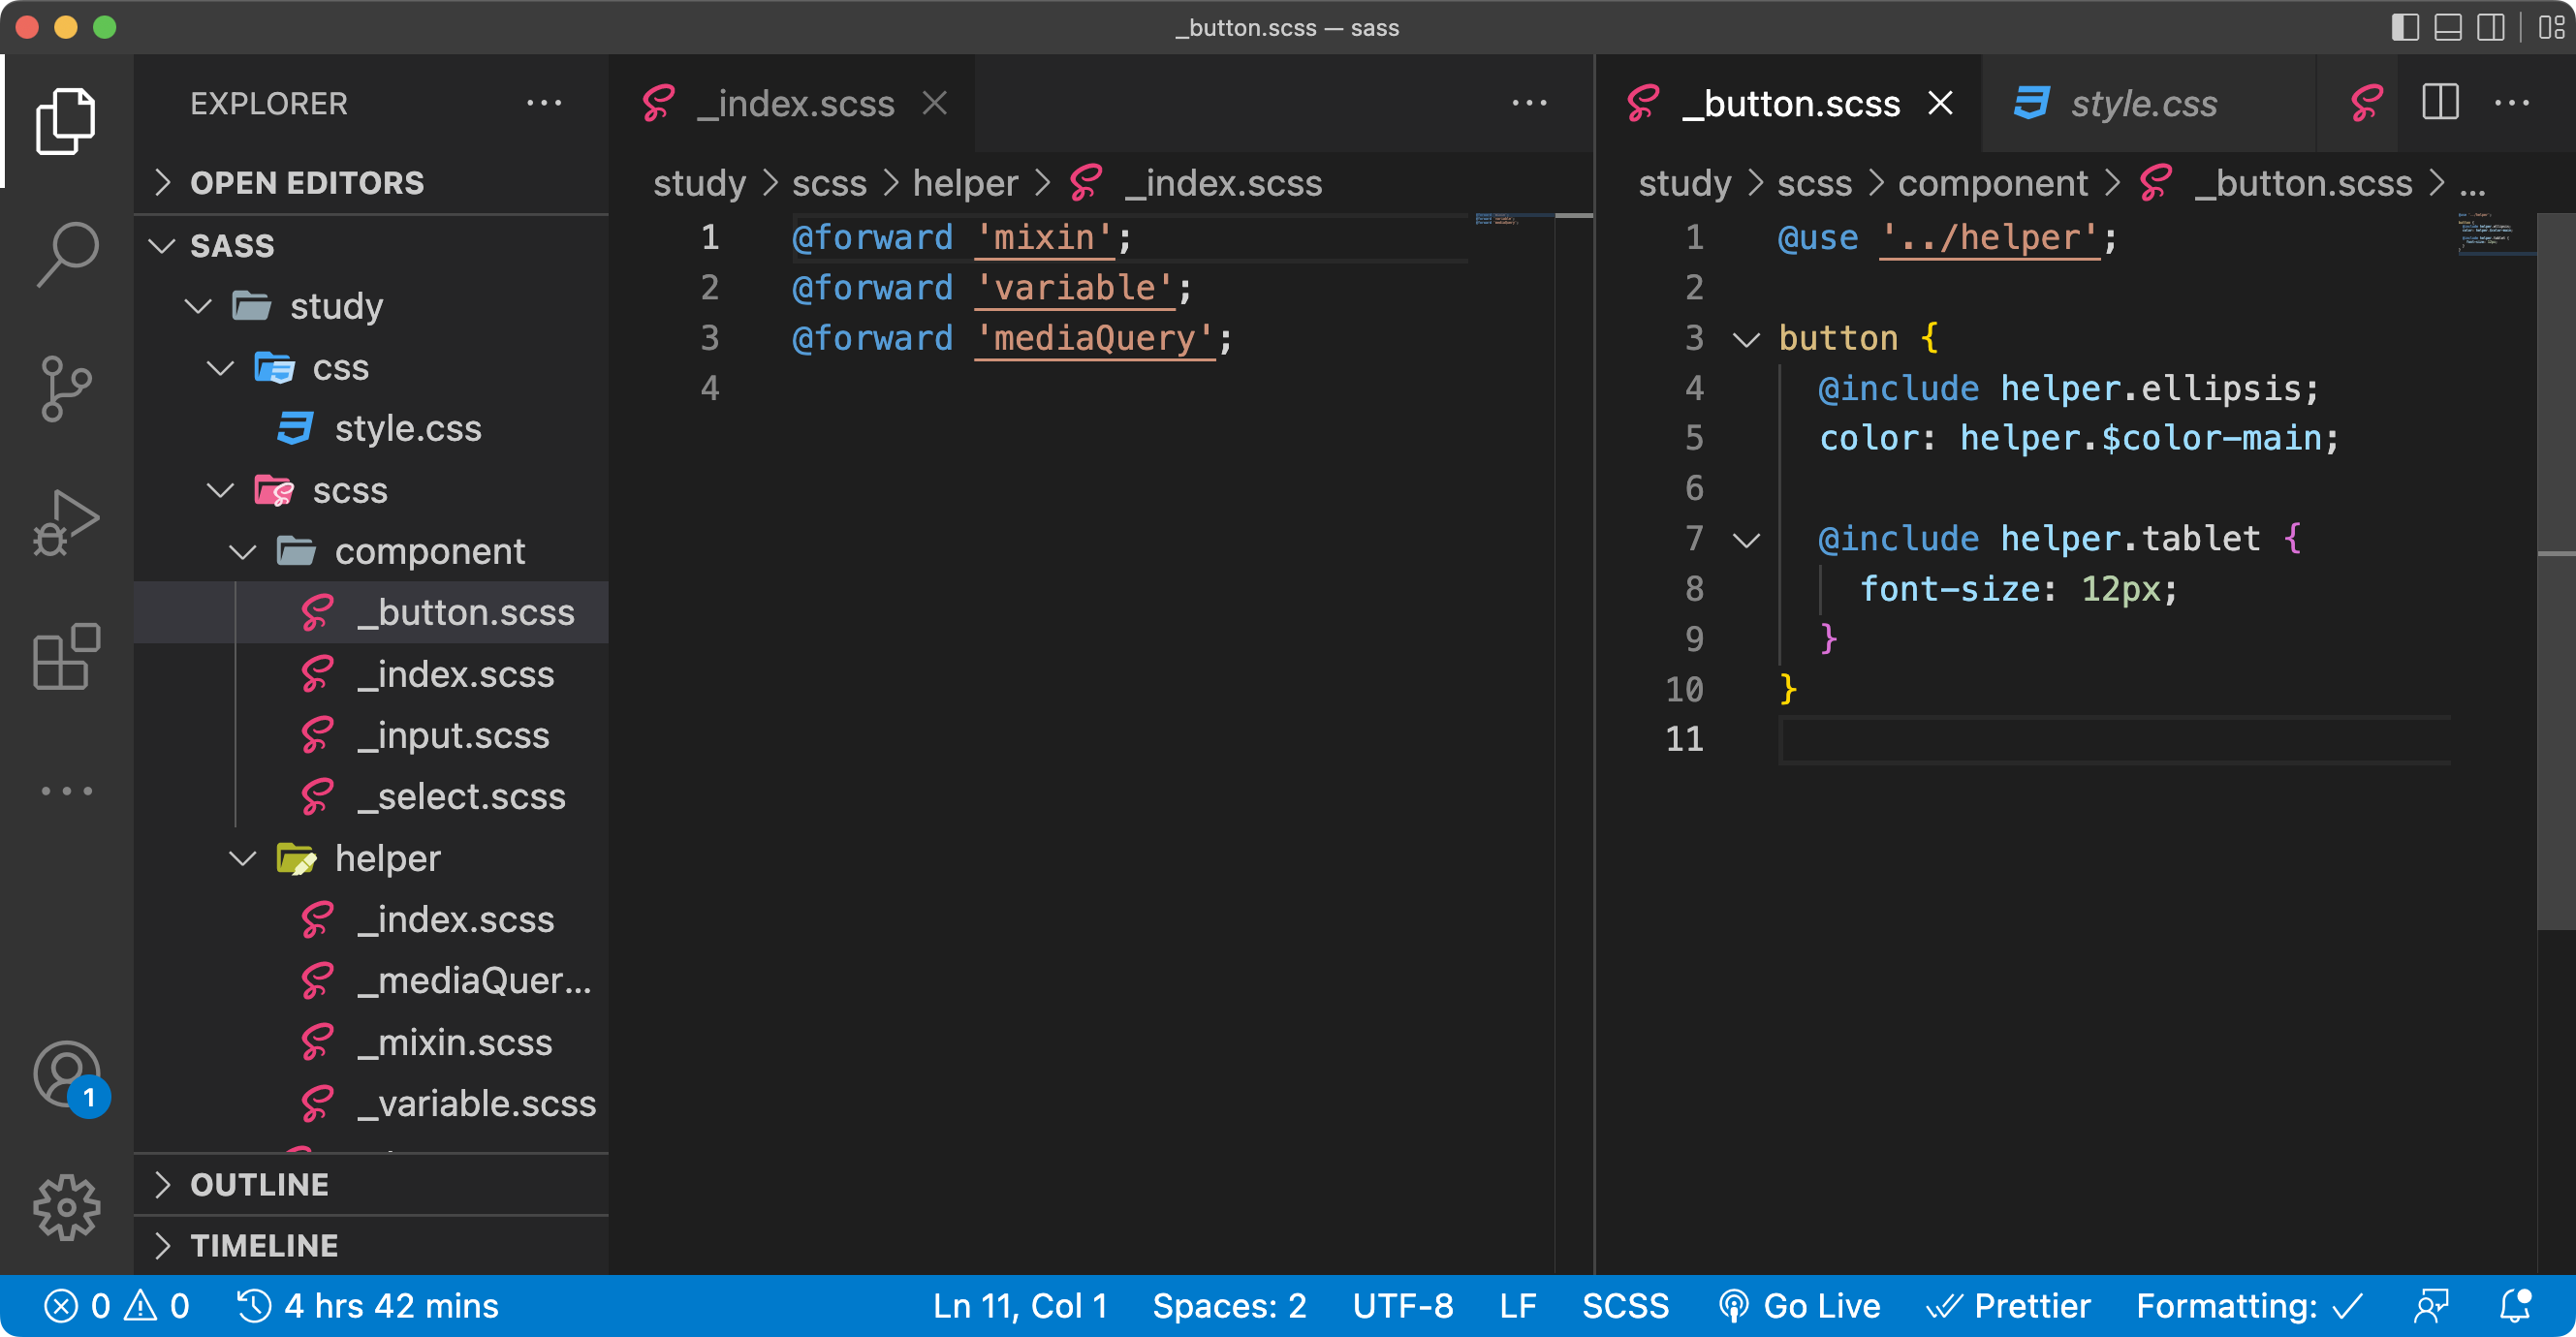Toggle the secondary side bar layout button
The height and width of the screenshot is (1337, 2576).
pyautogui.click(x=2491, y=27)
